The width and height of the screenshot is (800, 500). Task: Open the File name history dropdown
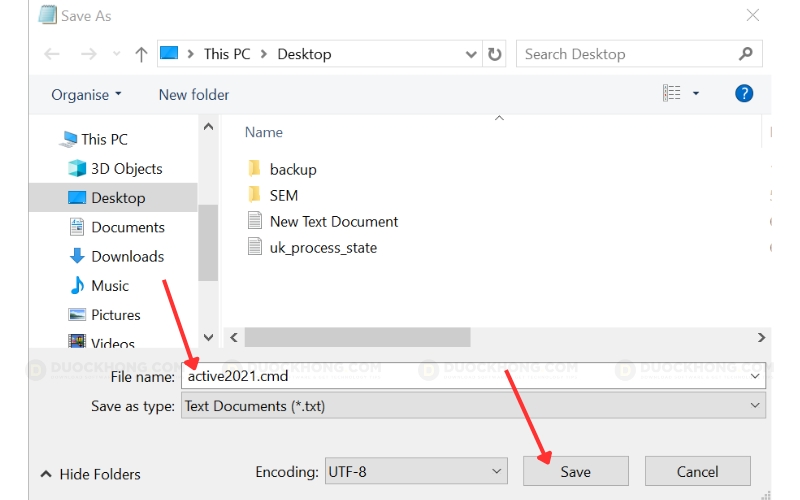[x=755, y=376]
